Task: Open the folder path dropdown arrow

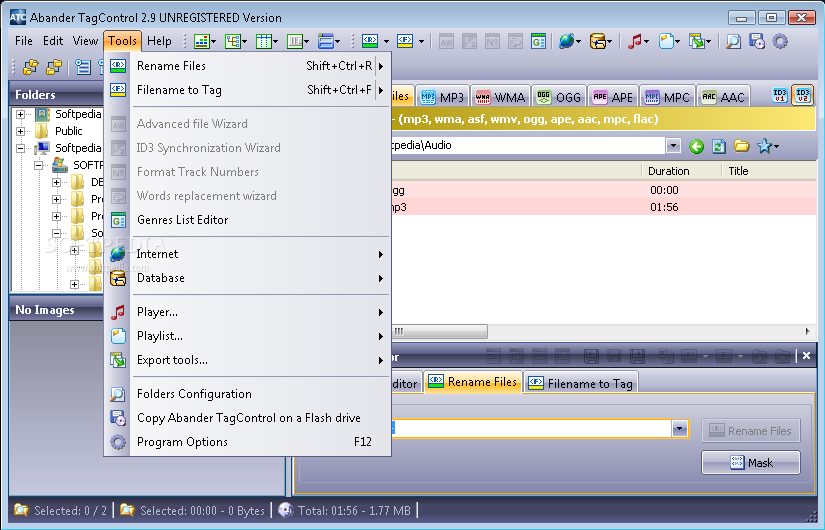Action: (x=673, y=146)
